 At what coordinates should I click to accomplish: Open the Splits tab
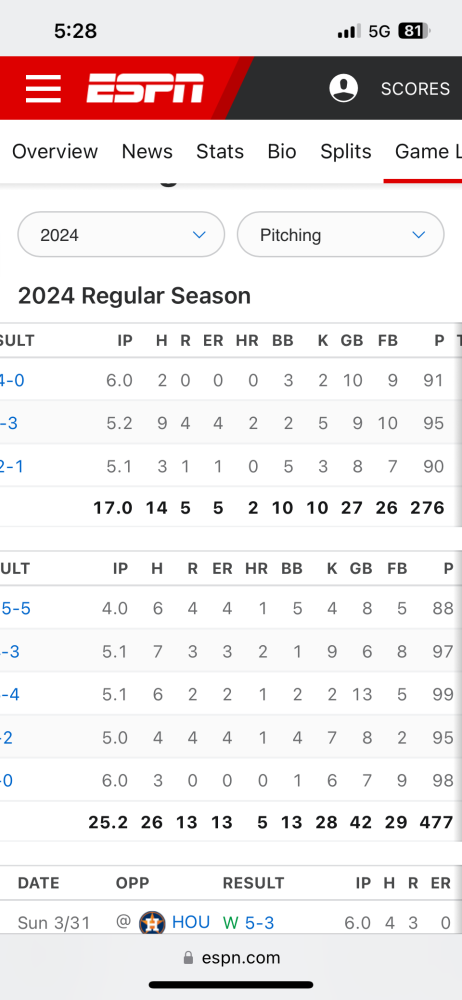[346, 152]
